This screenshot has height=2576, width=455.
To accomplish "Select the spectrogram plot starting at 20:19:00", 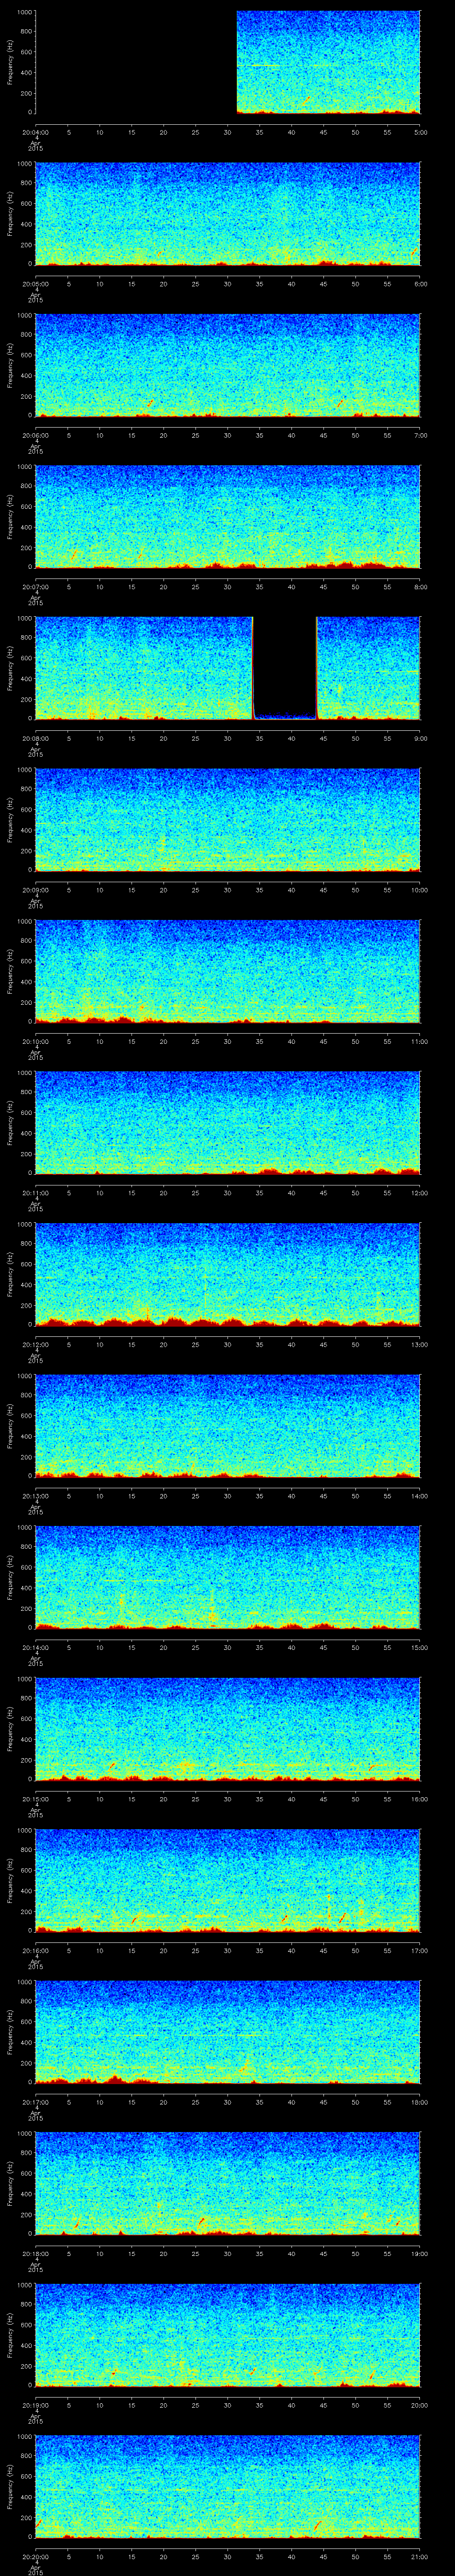I will point(227,2334).
